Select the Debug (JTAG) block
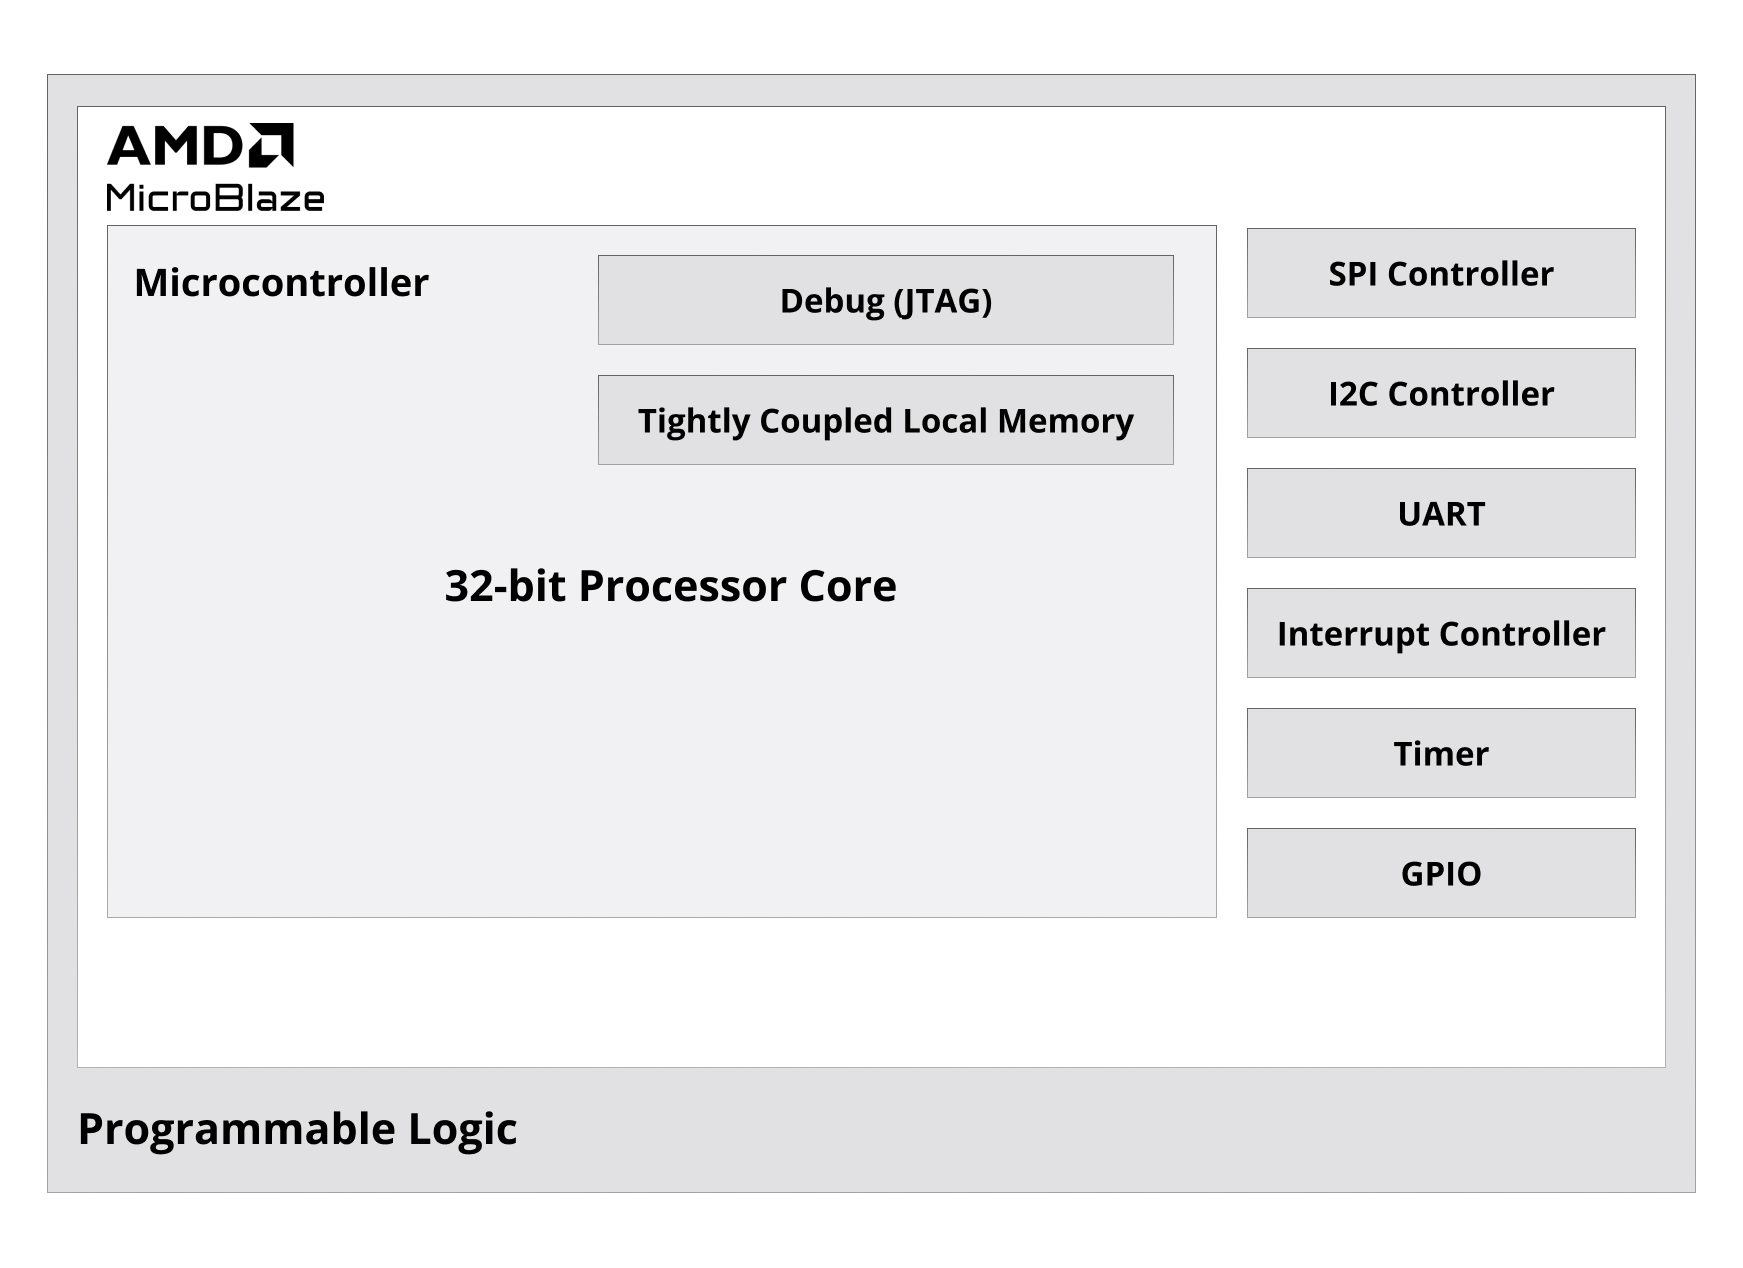 [x=885, y=300]
